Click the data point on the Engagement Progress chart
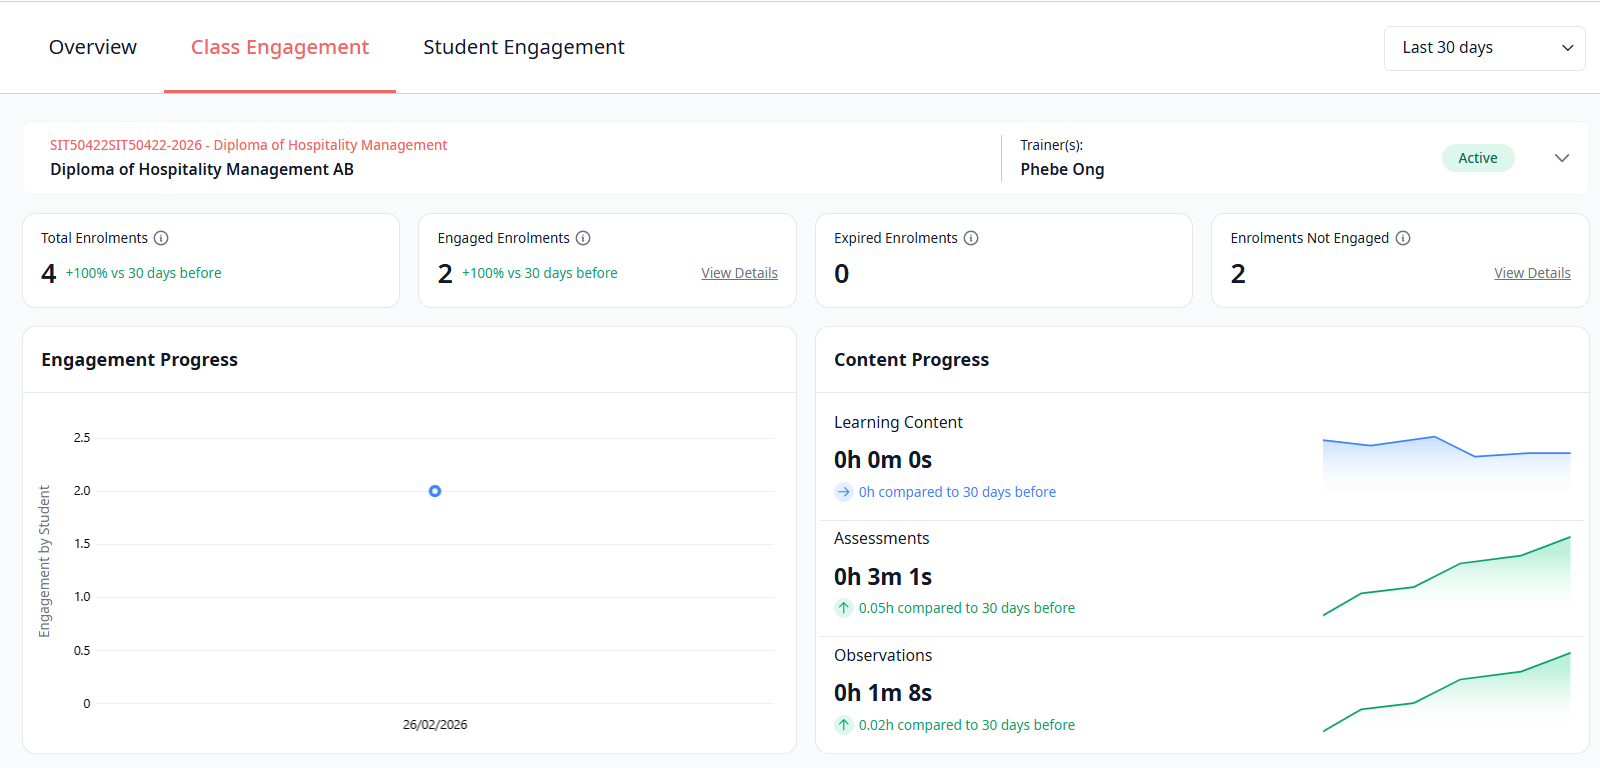The width and height of the screenshot is (1600, 768). click(435, 491)
